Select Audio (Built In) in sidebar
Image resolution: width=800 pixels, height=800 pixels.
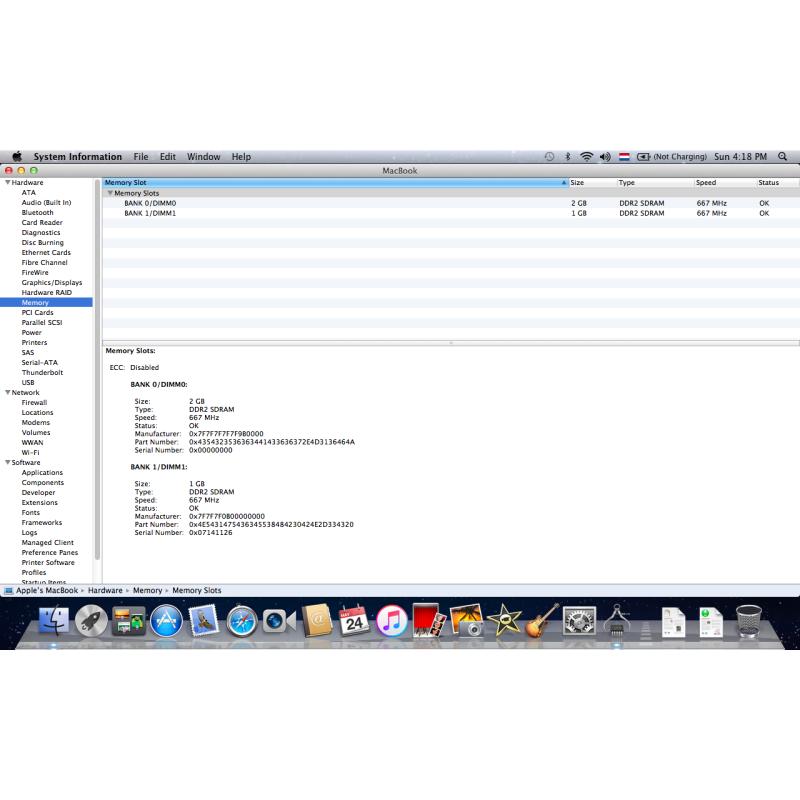pyautogui.click(x=46, y=203)
